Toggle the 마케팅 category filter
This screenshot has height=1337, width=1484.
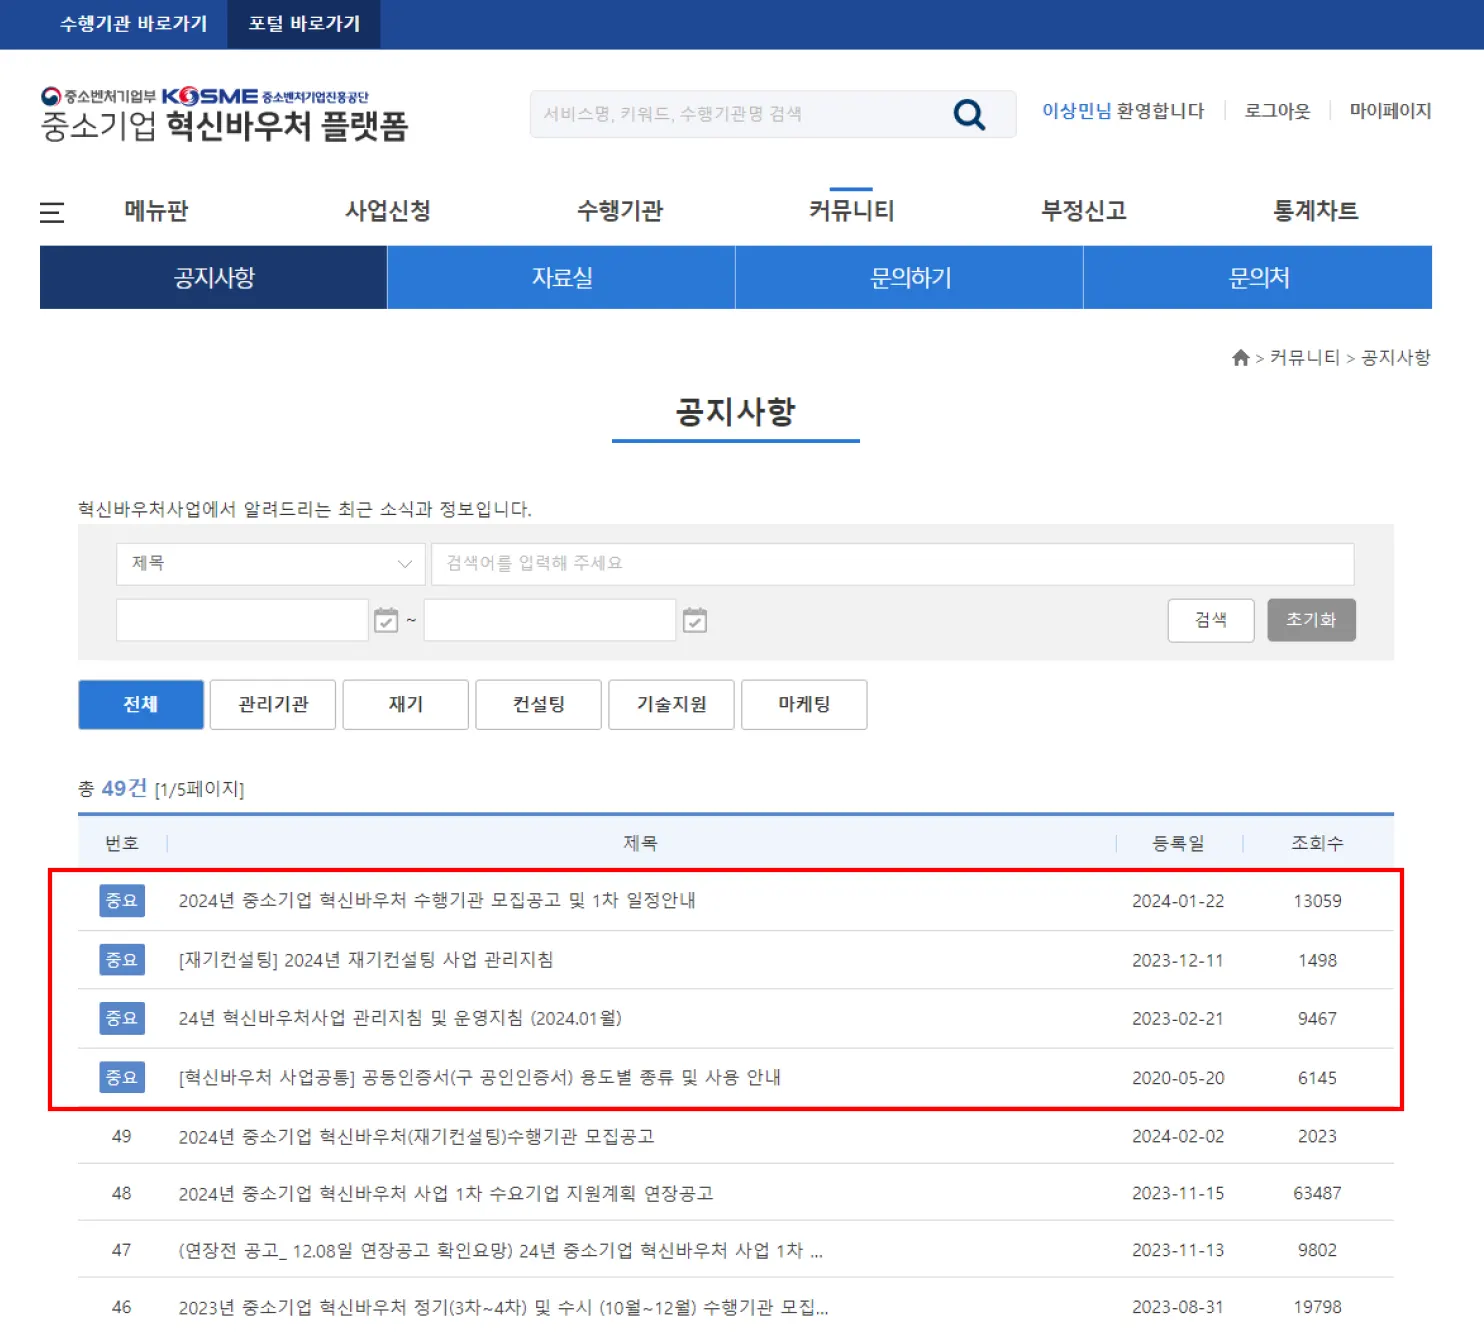804,704
